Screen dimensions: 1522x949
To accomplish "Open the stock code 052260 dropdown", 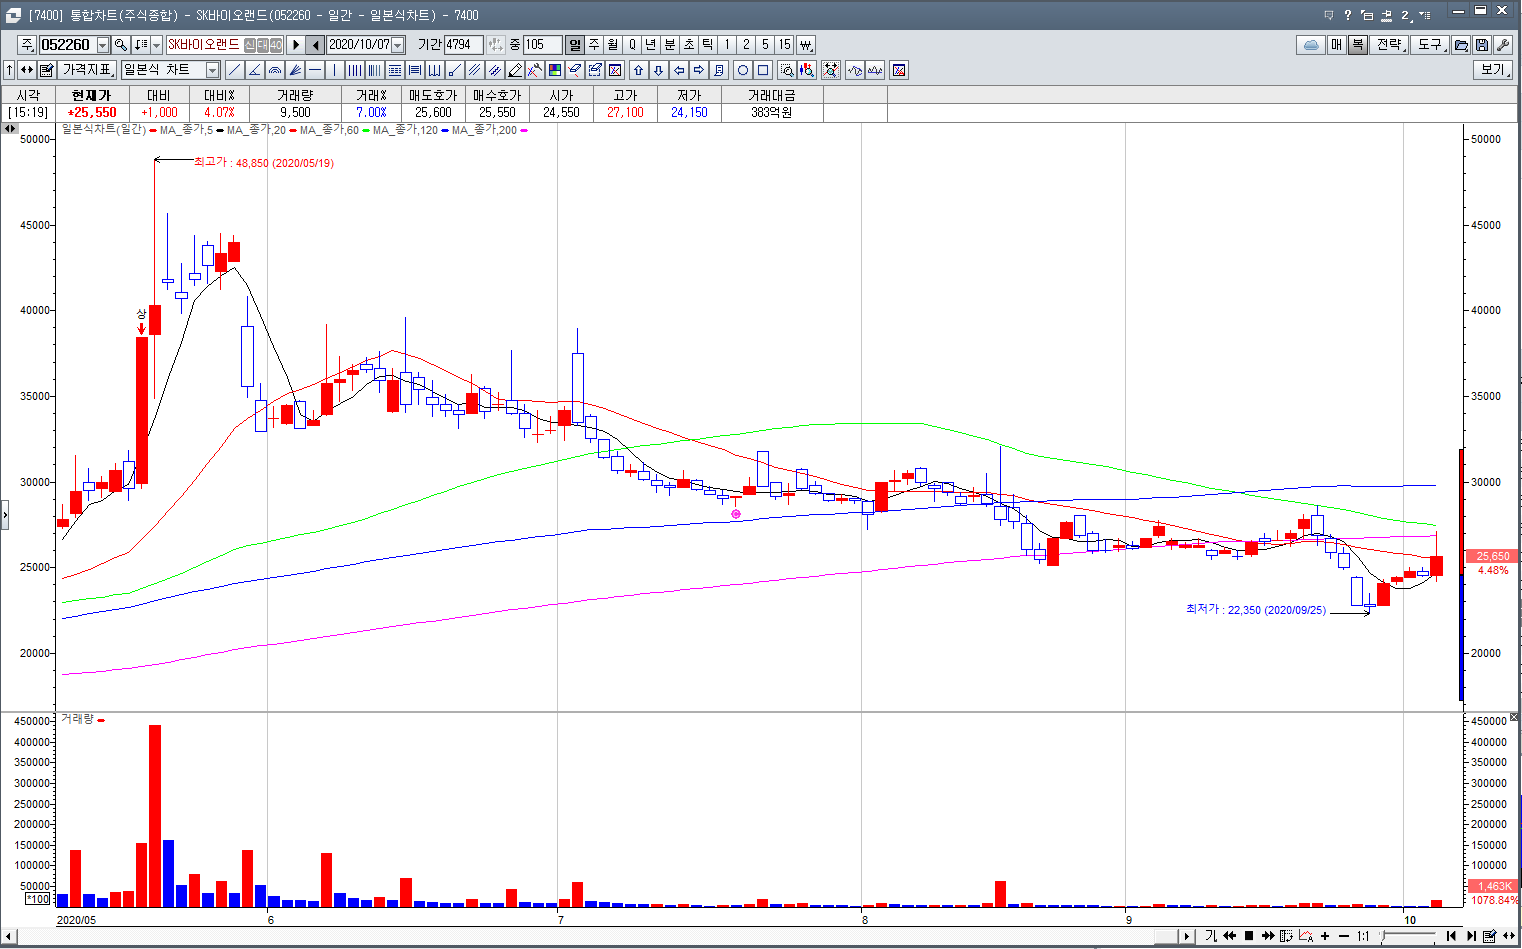I will click(x=103, y=45).
